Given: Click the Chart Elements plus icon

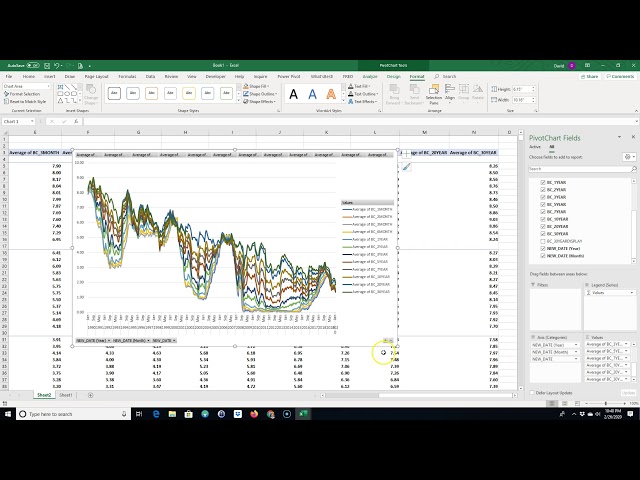Looking at the screenshot, I should [406, 154].
